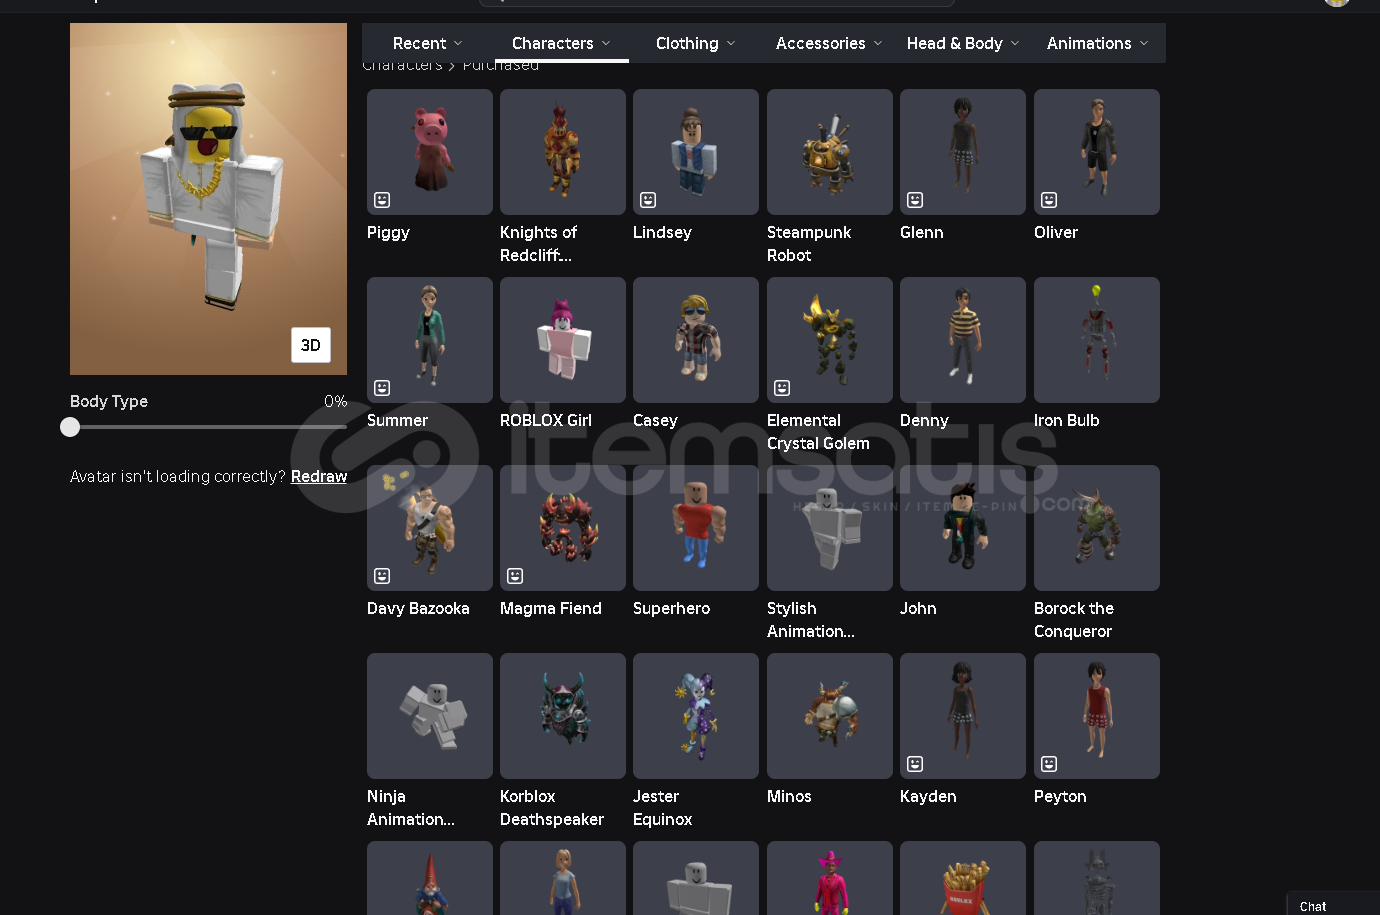Click the face badge on Summer card

point(382,388)
